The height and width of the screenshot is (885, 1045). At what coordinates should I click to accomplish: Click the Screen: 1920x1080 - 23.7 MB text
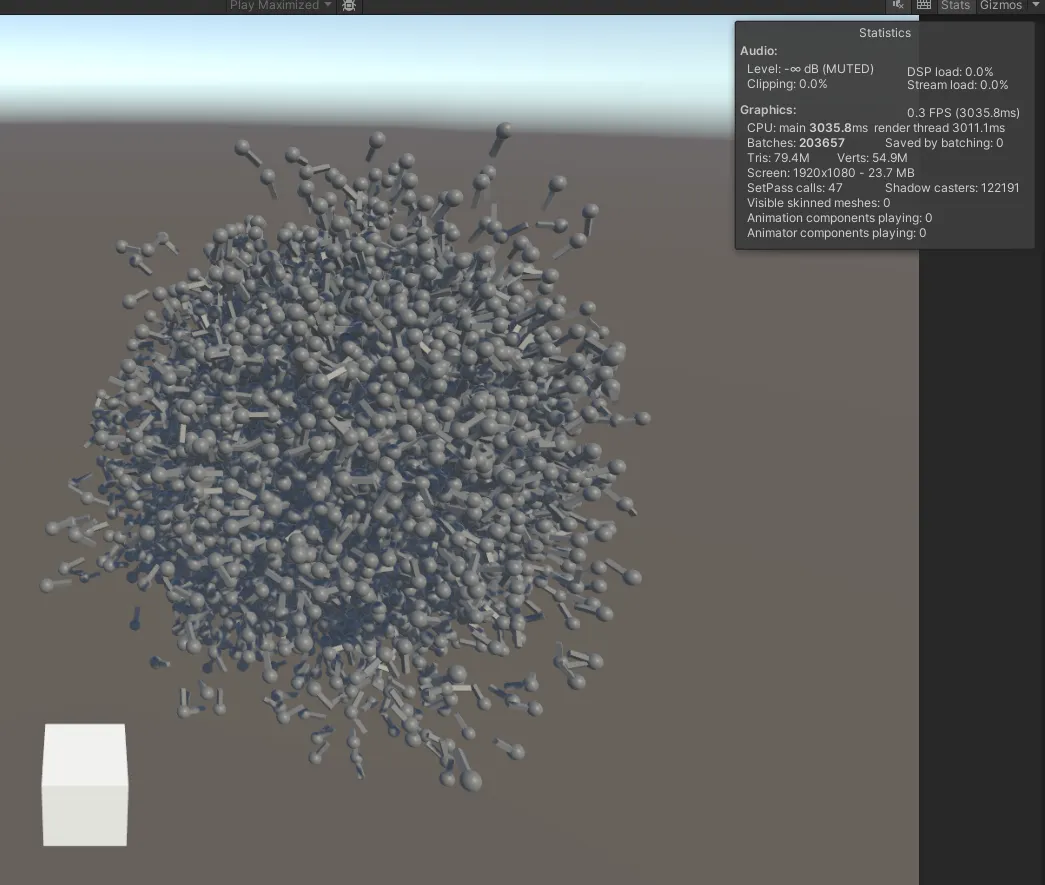tap(830, 173)
